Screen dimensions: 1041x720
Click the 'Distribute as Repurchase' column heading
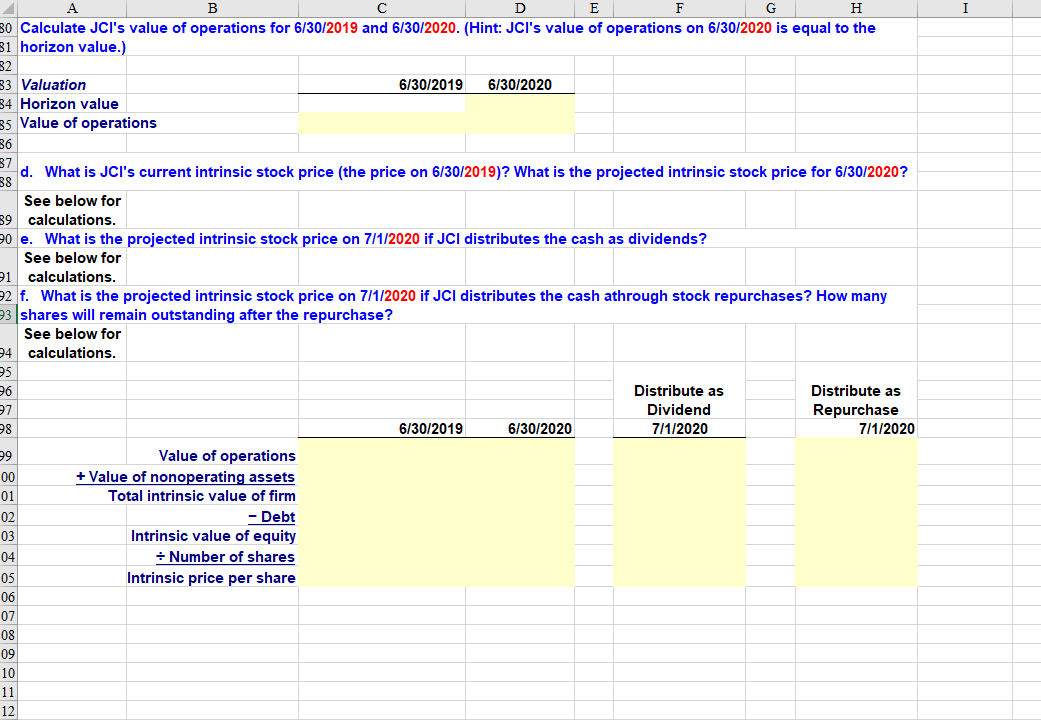point(856,400)
